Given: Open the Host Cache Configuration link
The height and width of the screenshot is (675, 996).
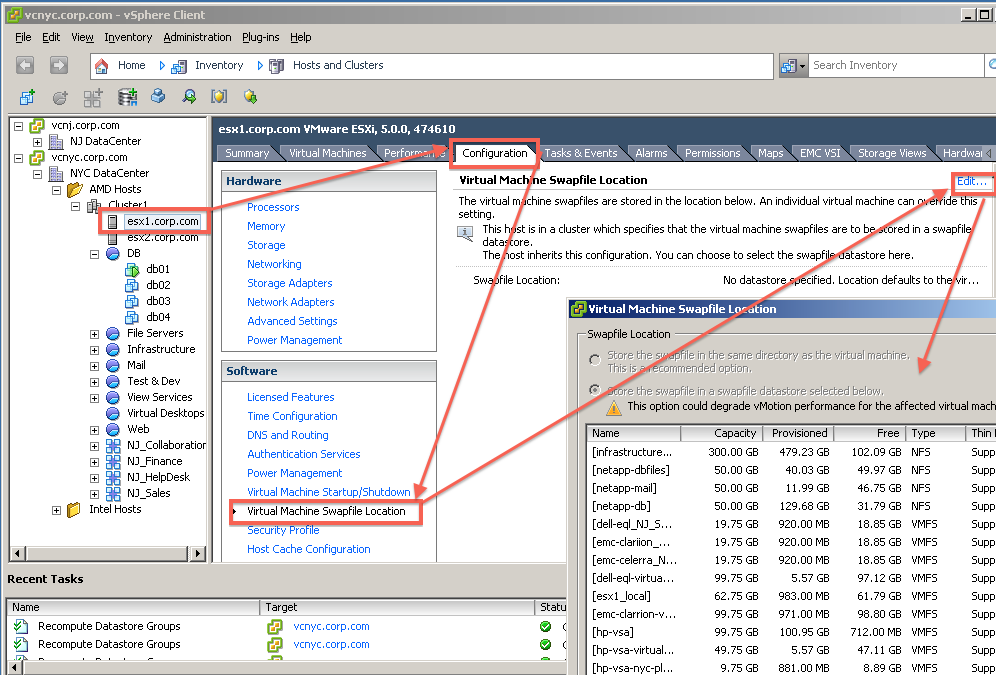Looking at the screenshot, I should coord(309,549).
